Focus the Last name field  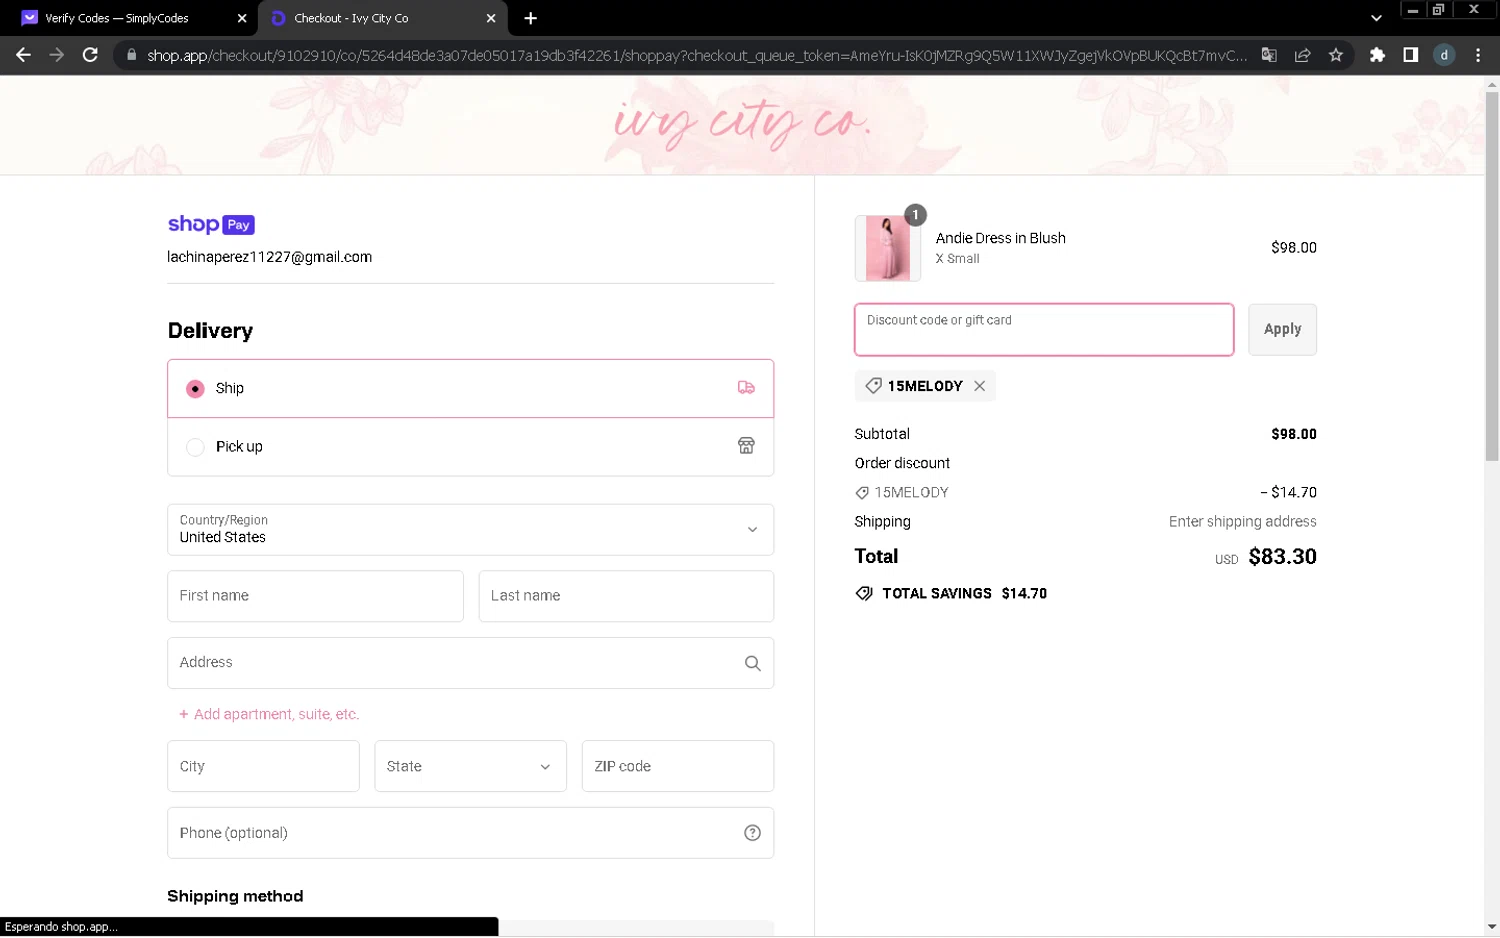626,596
